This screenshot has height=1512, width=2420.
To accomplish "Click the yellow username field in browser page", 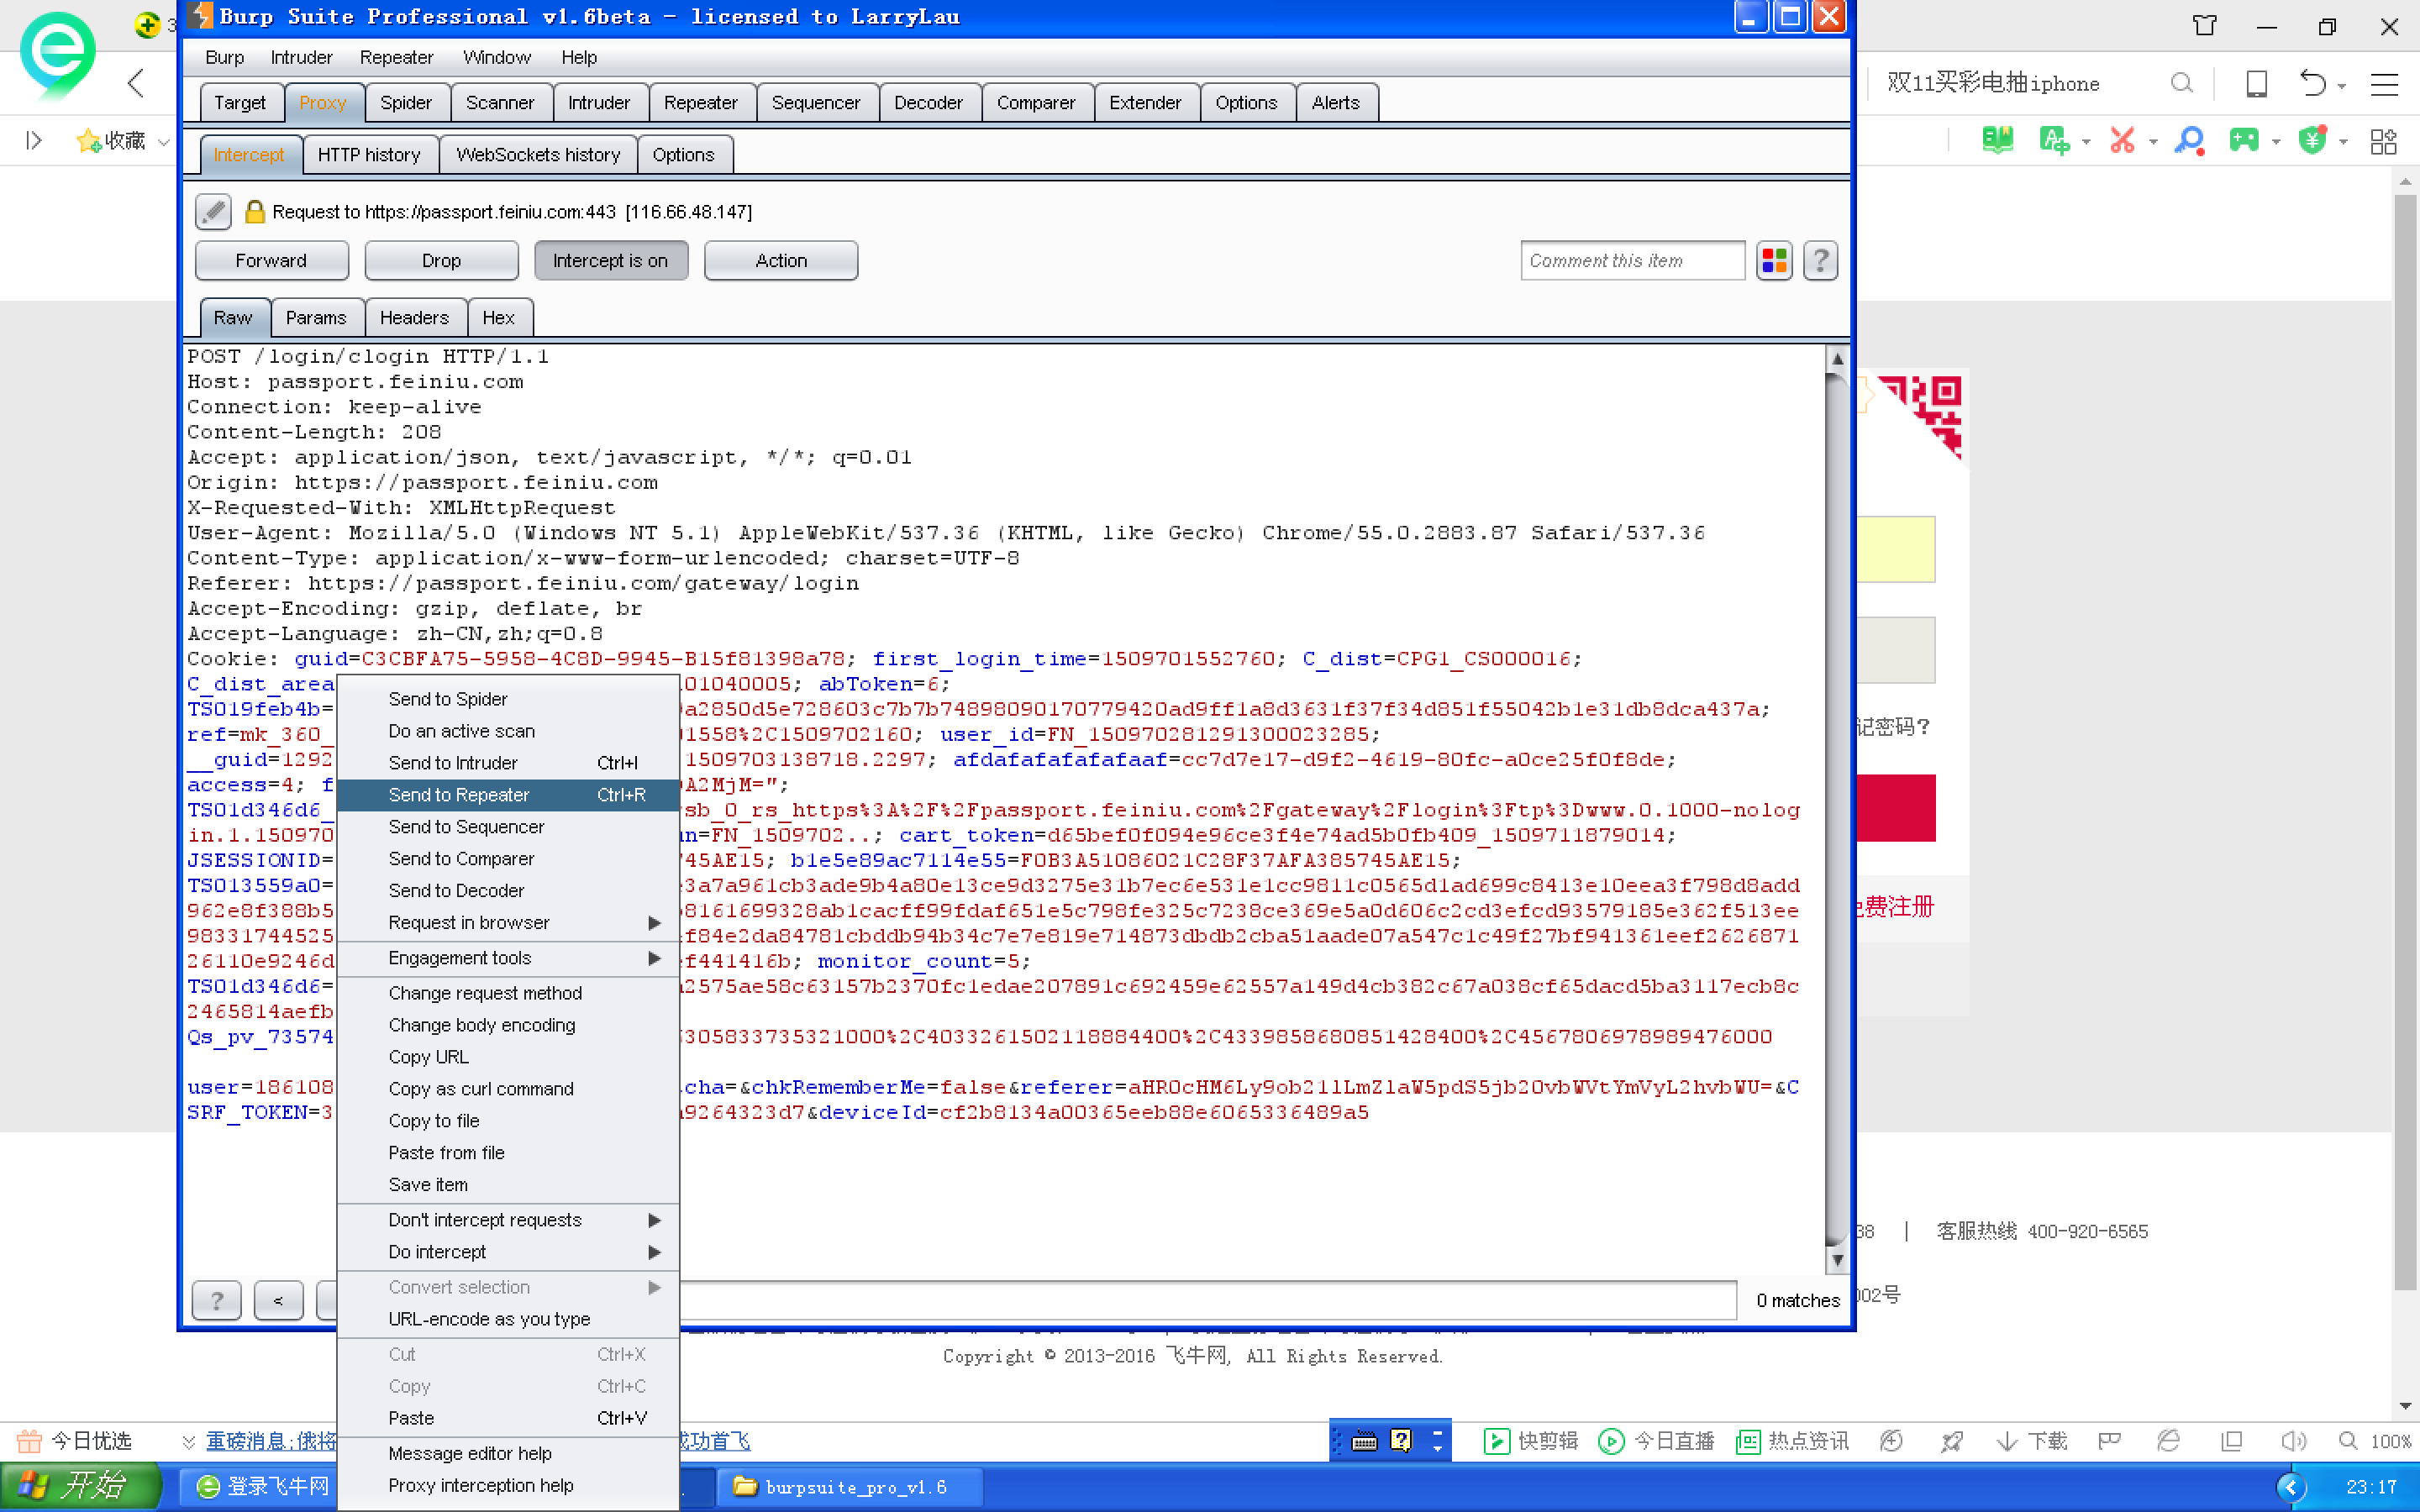I will tap(1896, 549).
